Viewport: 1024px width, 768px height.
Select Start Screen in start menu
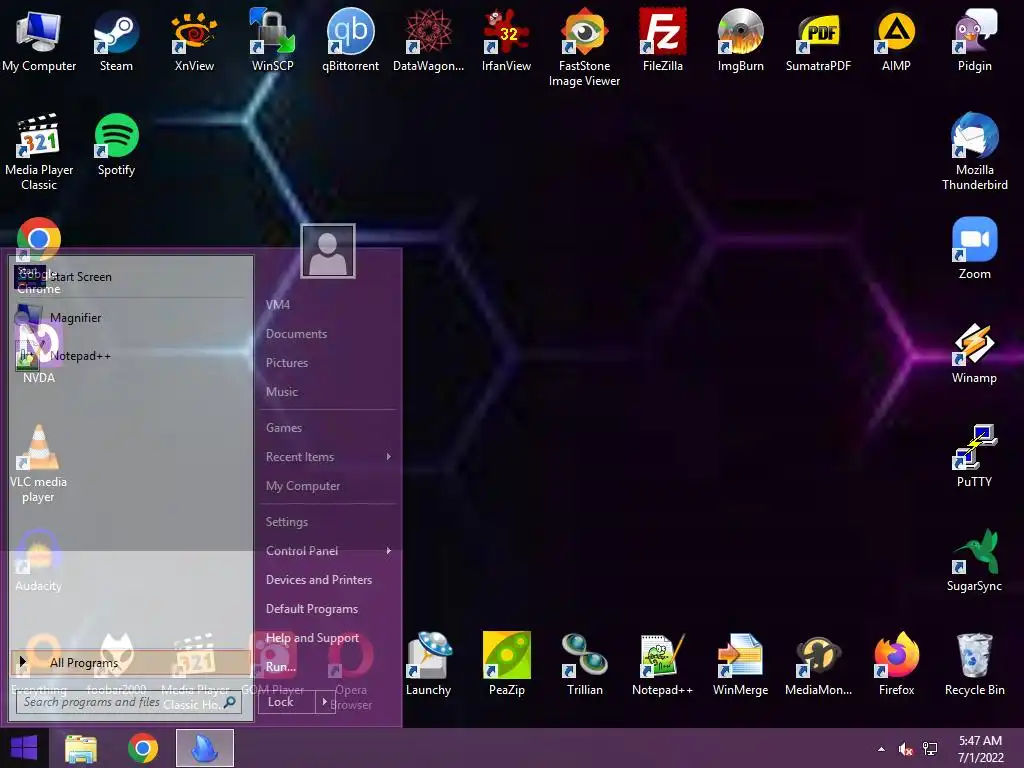point(131,277)
